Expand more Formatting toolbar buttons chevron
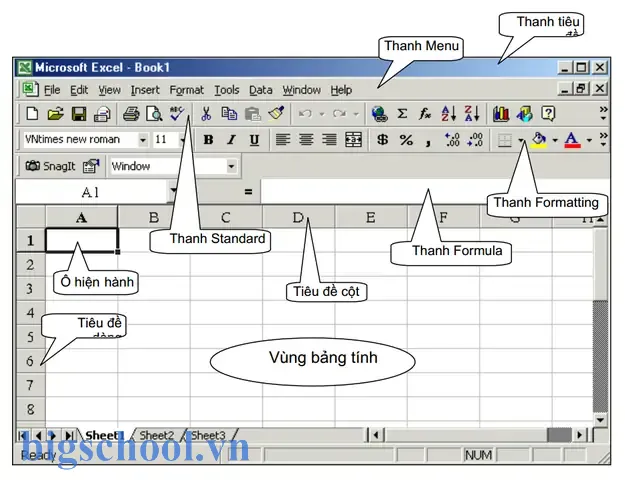 point(603,139)
